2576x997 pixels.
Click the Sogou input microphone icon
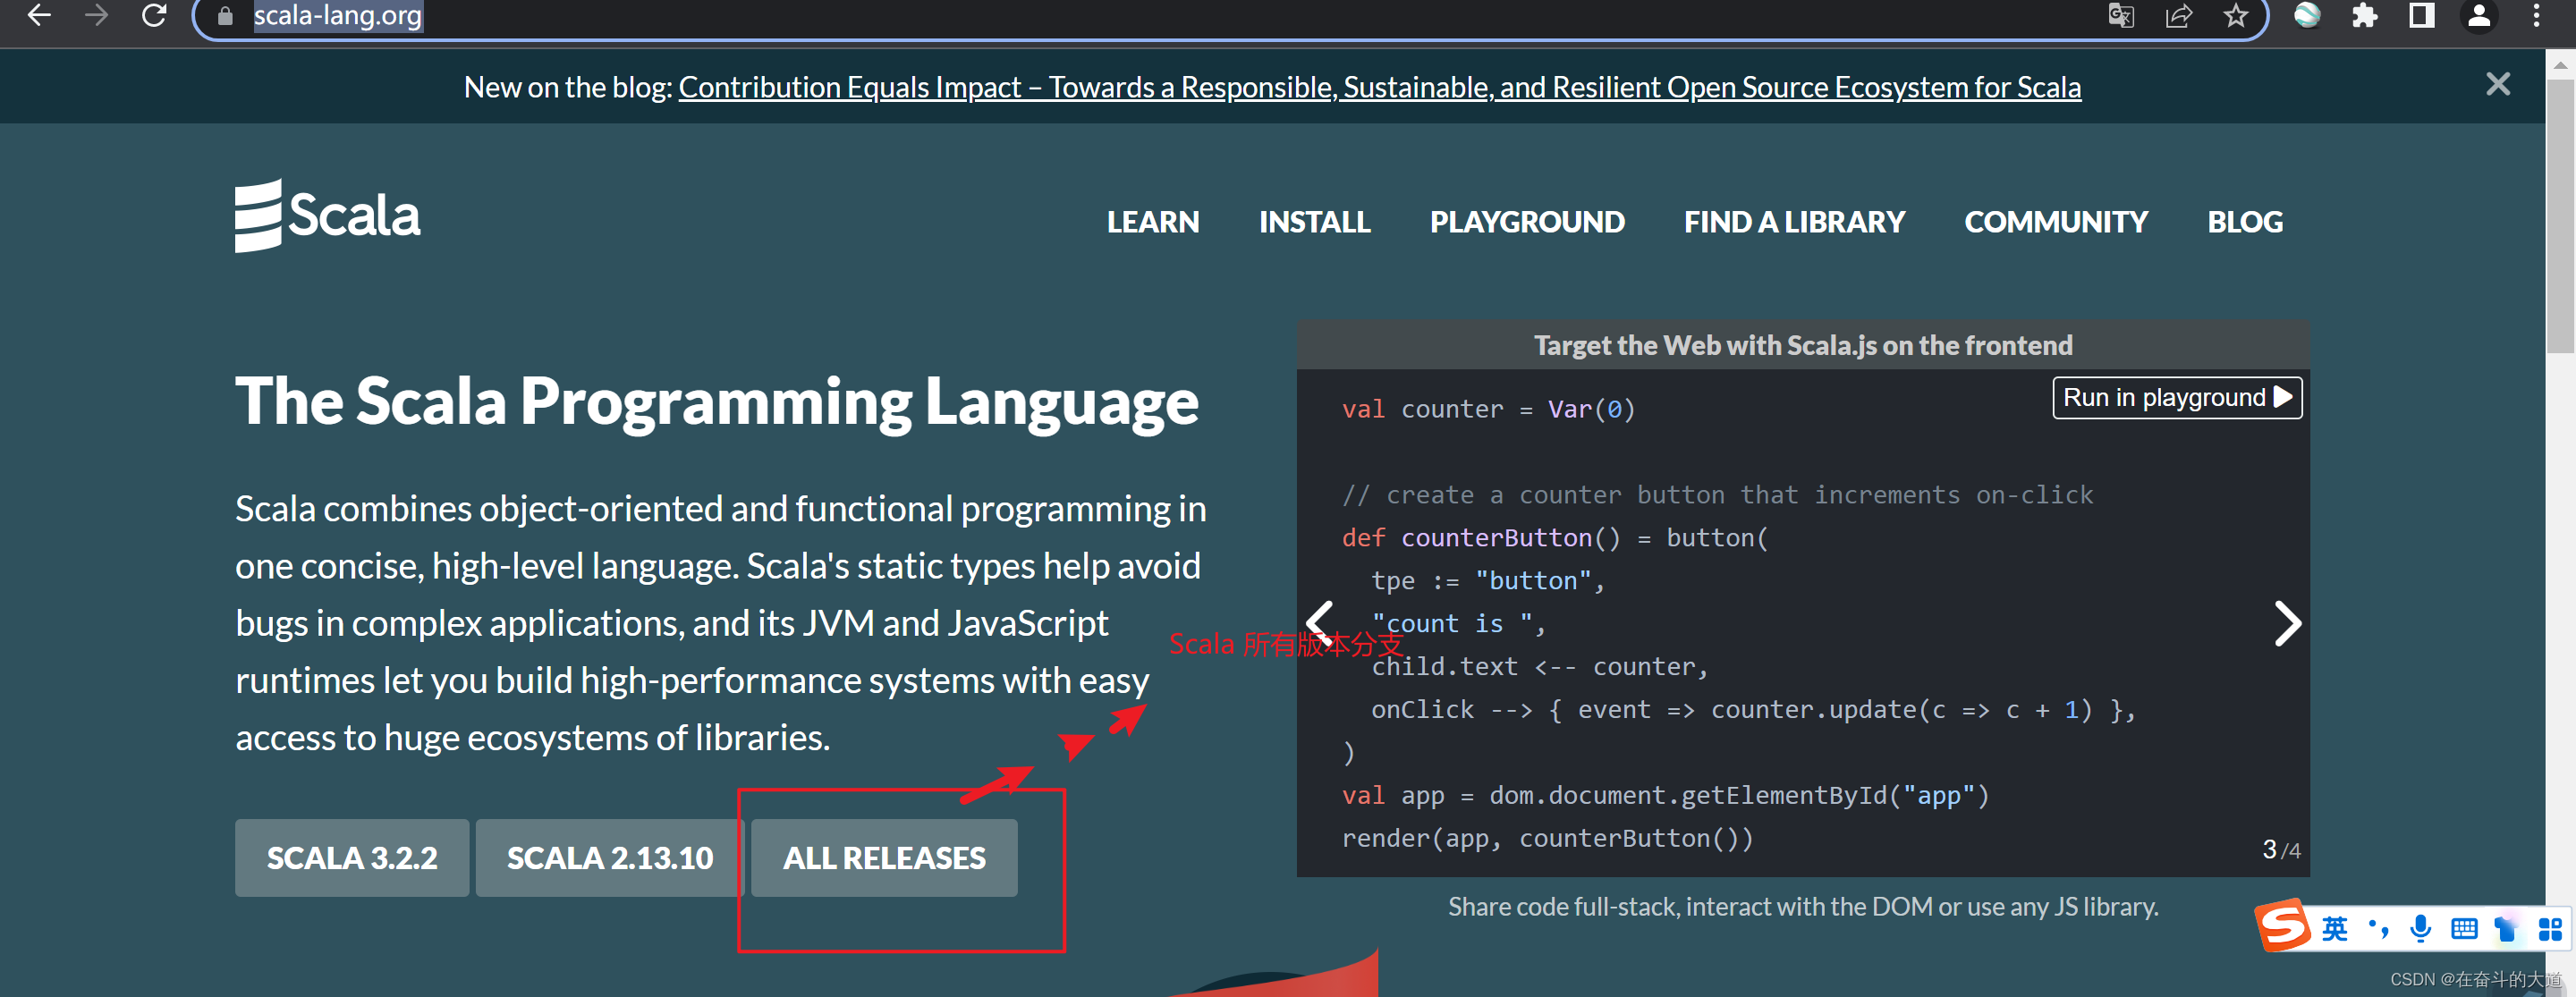(x=2420, y=928)
